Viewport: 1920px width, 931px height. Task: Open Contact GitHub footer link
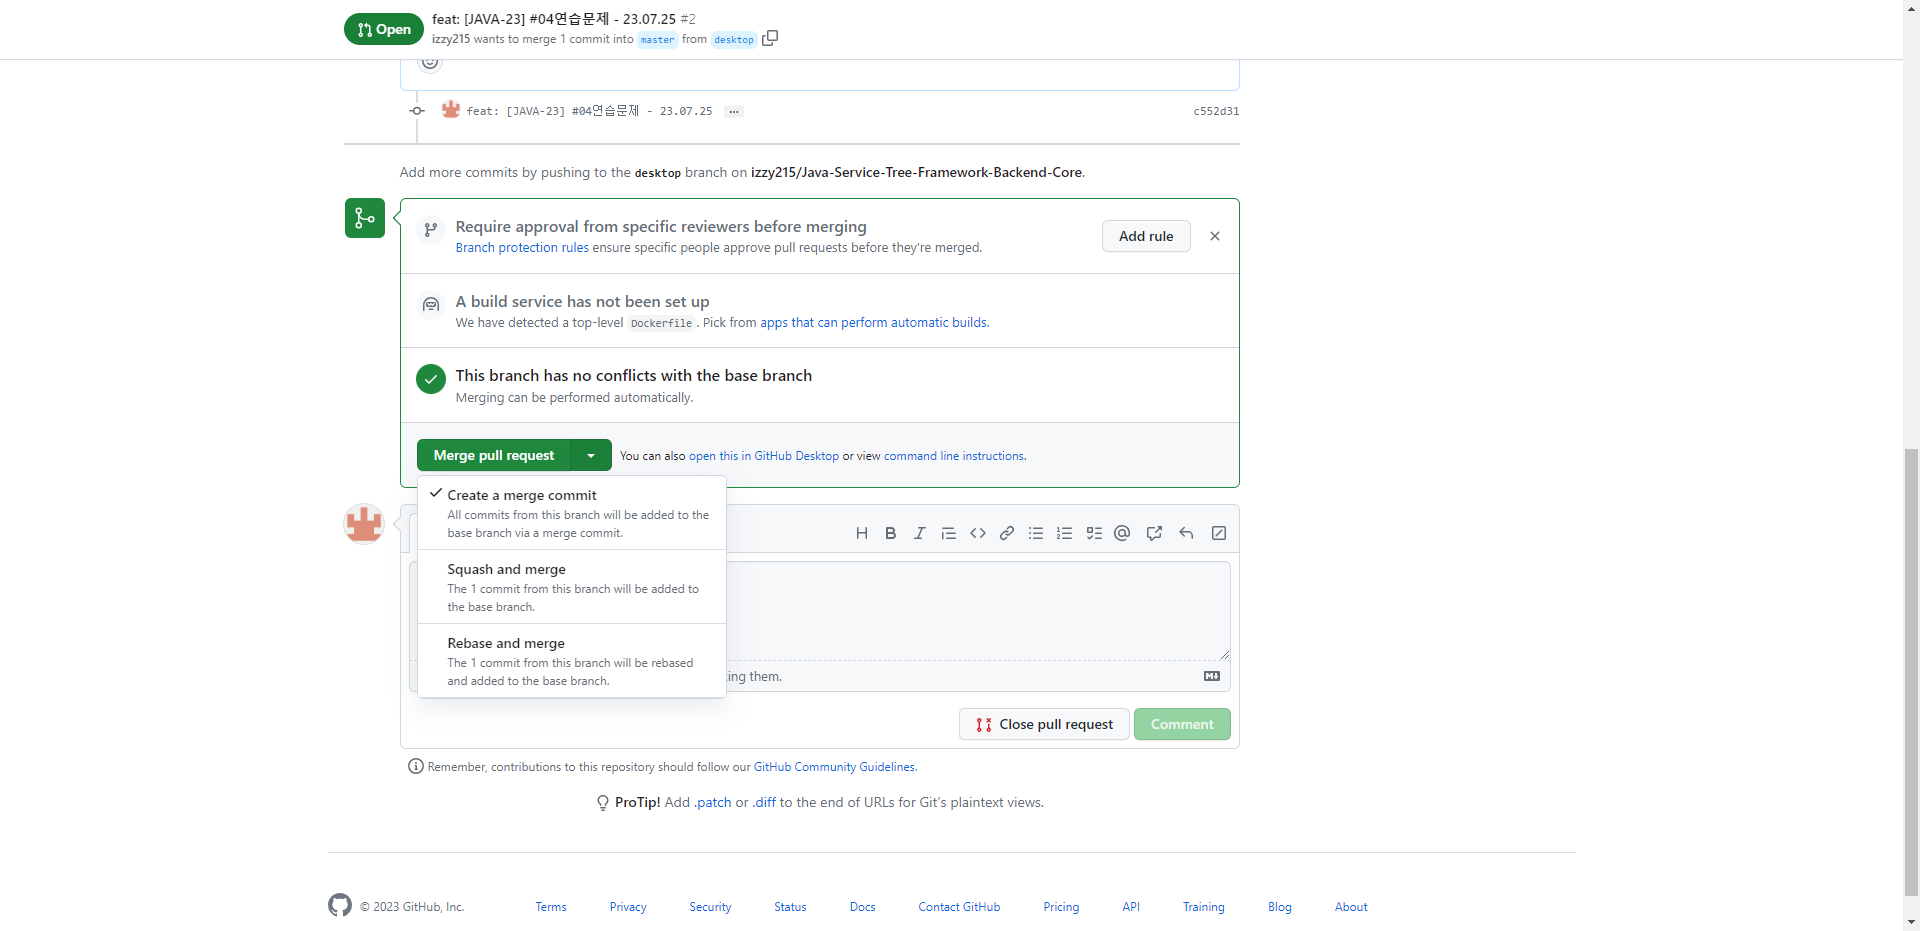[x=959, y=907]
